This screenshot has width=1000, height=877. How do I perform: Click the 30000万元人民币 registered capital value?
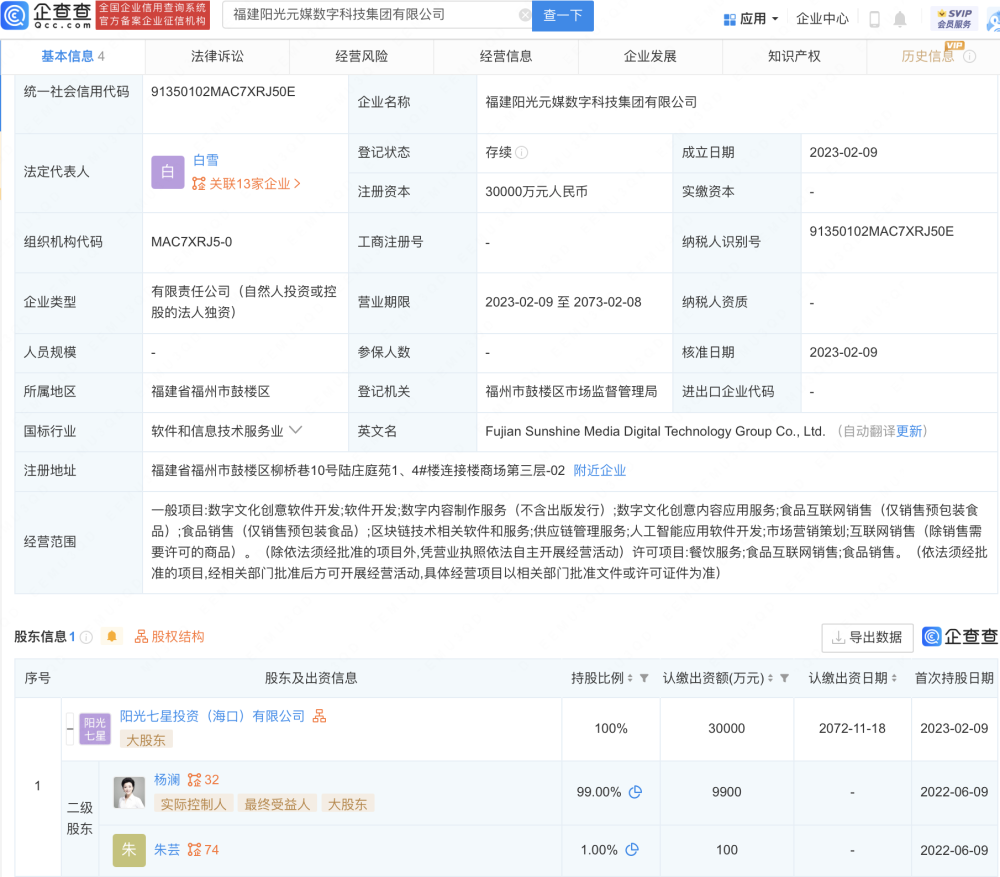point(536,192)
